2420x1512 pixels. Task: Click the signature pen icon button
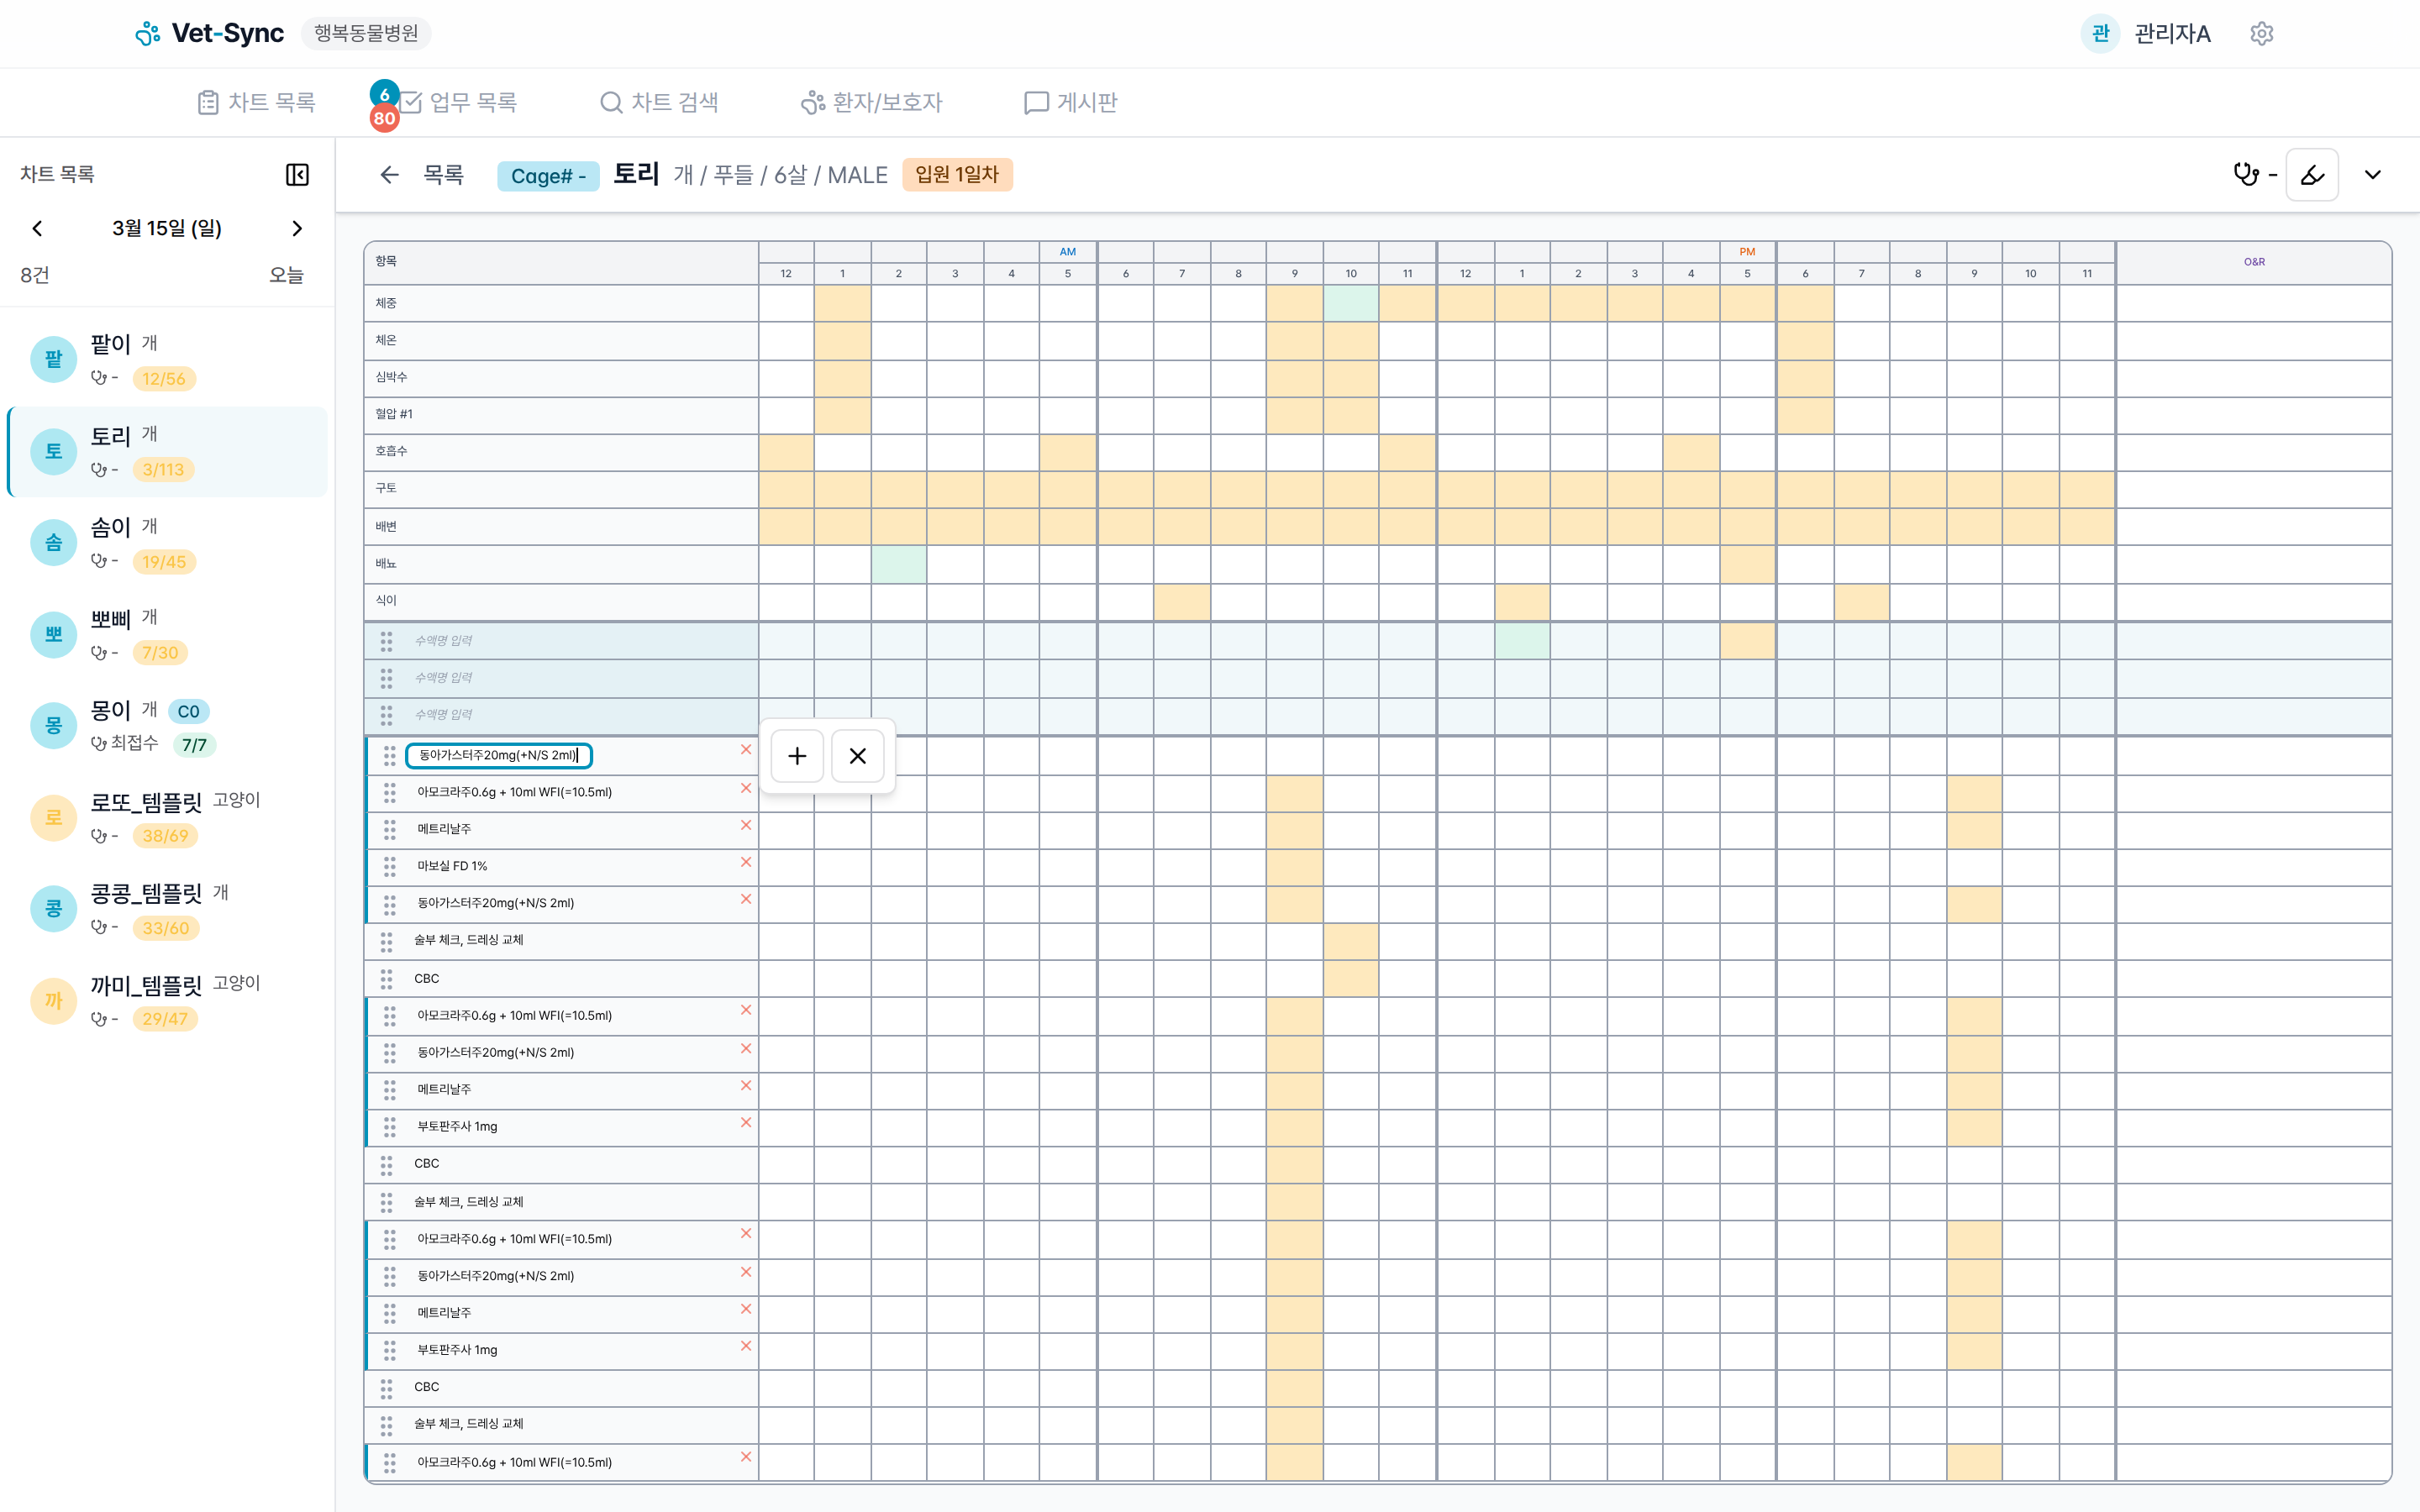(x=2311, y=175)
